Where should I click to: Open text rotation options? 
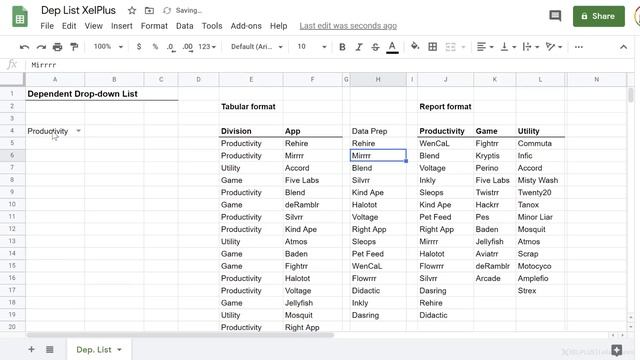click(x=554, y=47)
